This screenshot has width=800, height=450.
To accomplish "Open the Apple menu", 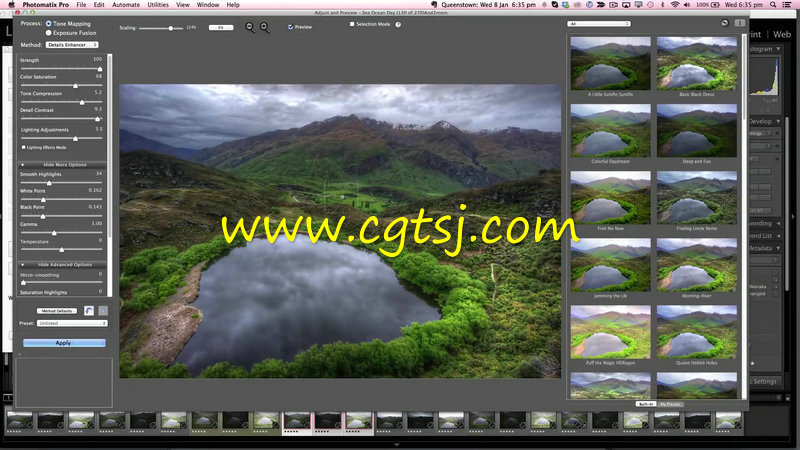I will tap(12, 5).
